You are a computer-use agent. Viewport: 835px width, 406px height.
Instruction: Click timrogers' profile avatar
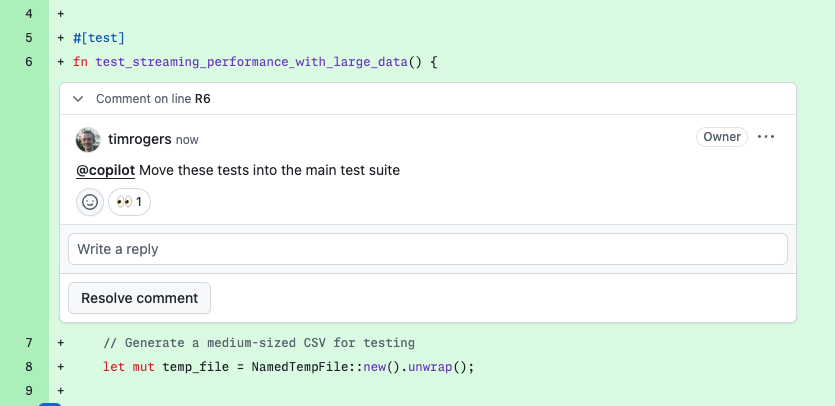point(88,140)
